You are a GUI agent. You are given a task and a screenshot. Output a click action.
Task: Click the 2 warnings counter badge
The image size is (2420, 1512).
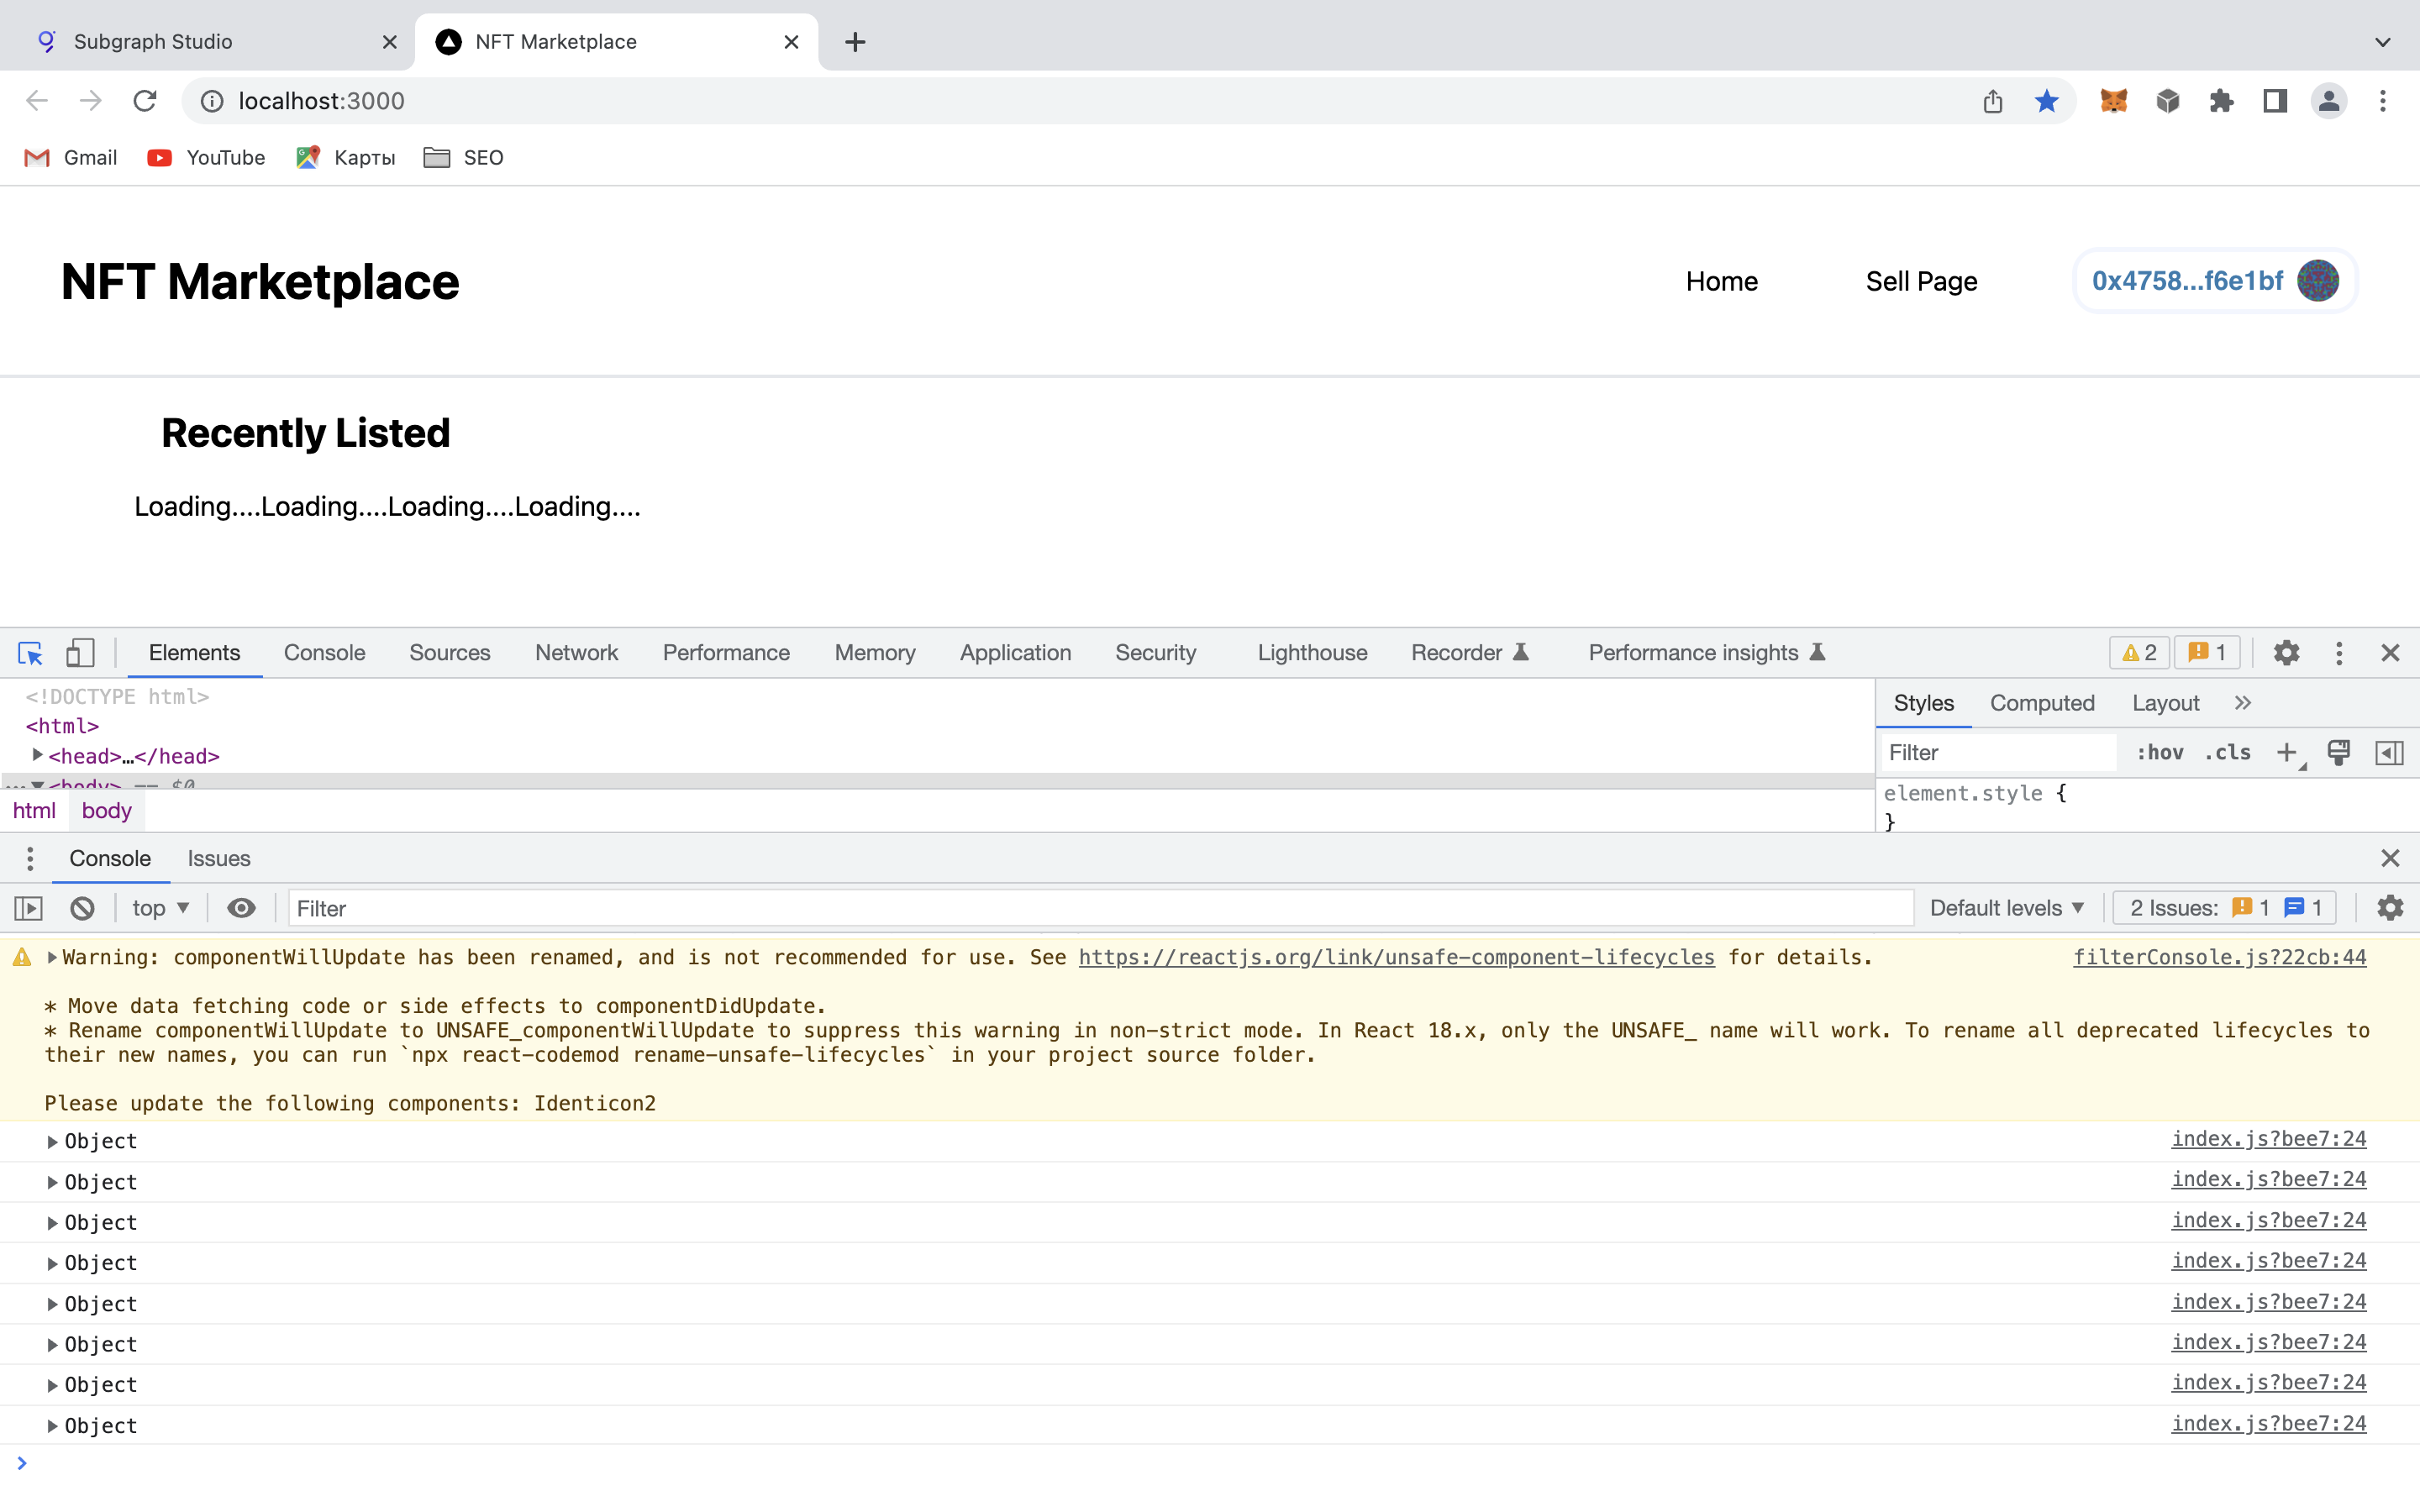point(2140,653)
